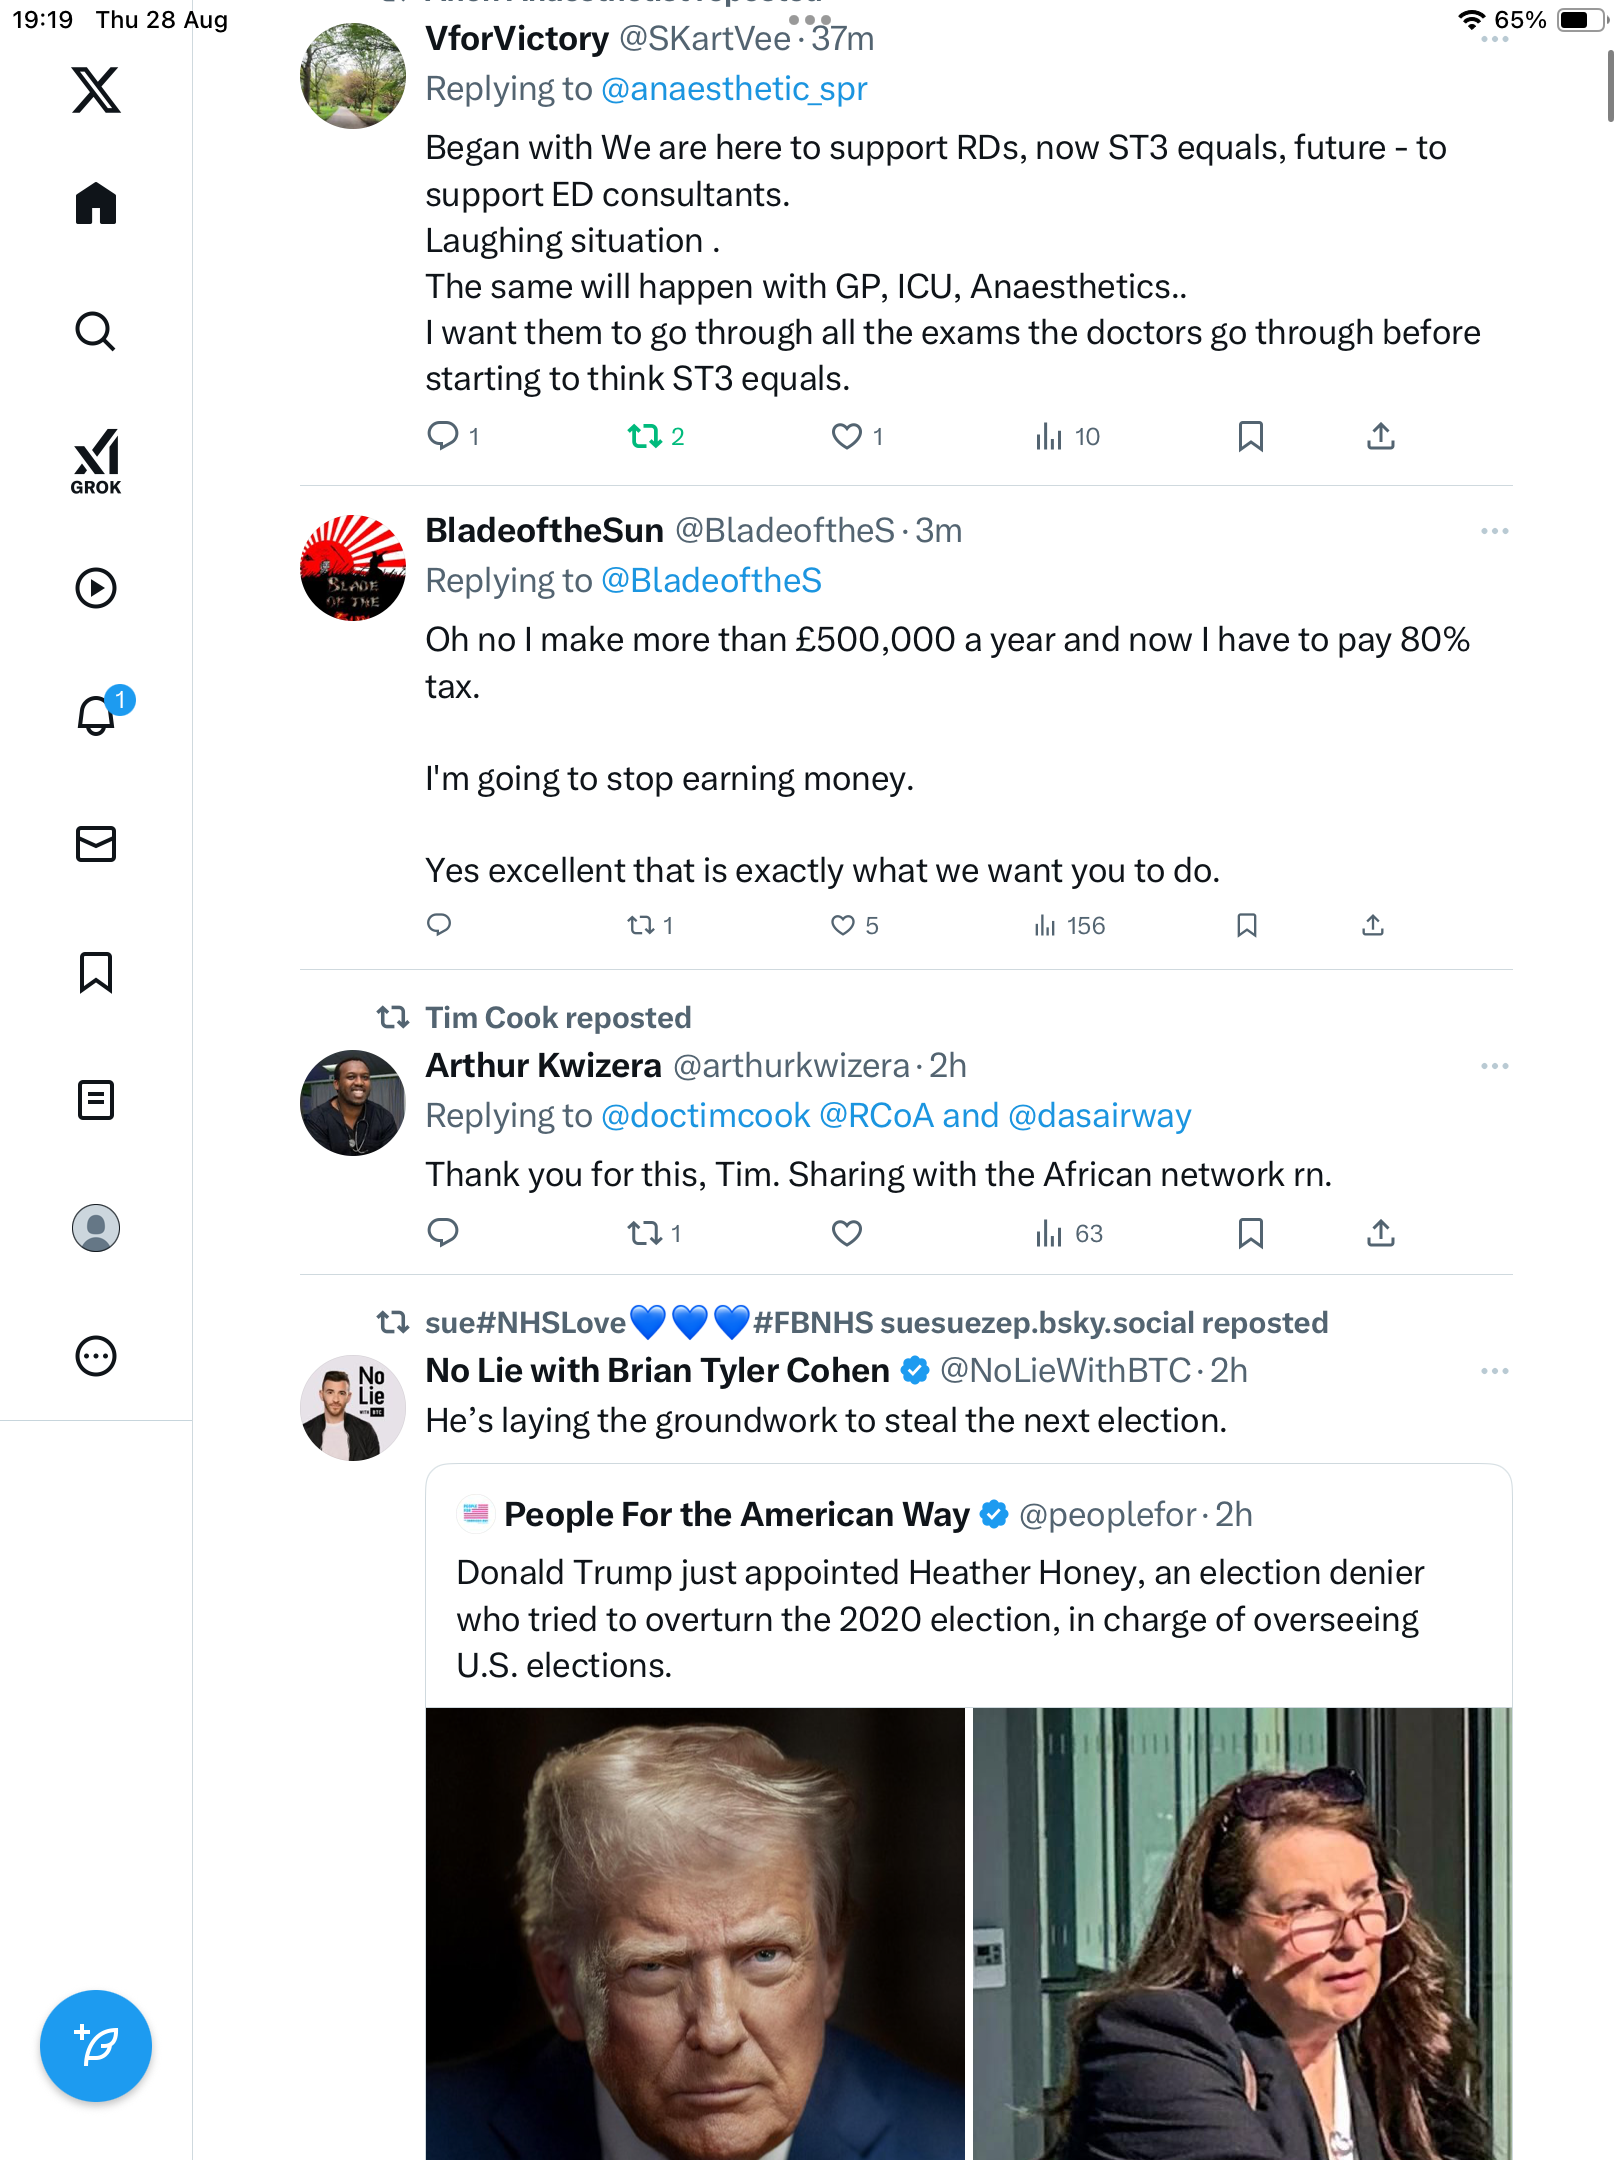
Task: Open Notifications bell with badge
Action: pos(97,715)
